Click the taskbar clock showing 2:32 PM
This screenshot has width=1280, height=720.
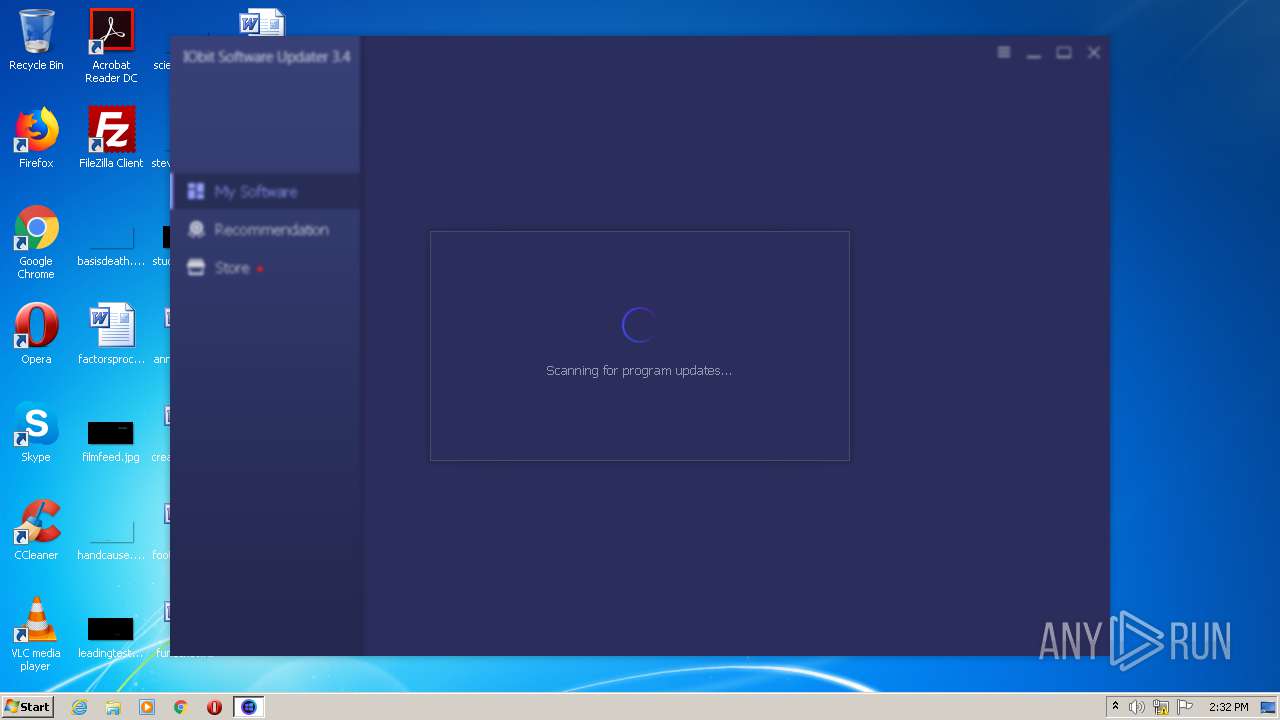(1228, 707)
